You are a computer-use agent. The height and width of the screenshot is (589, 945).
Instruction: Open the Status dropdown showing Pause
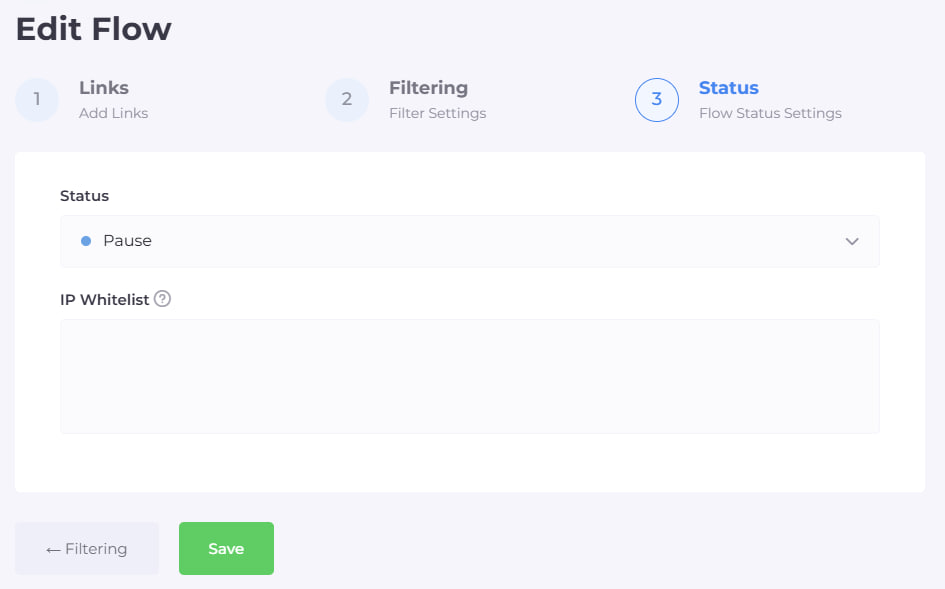(469, 241)
